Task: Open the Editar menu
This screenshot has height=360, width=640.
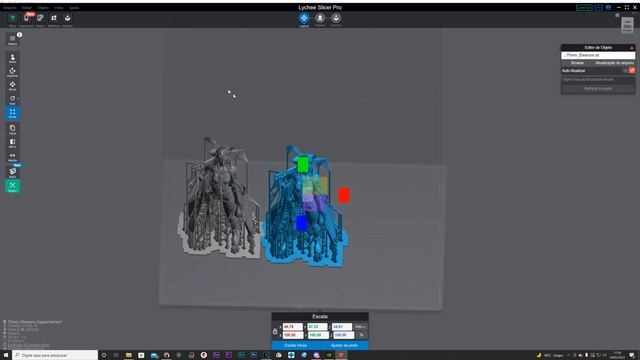Action: coord(27,8)
